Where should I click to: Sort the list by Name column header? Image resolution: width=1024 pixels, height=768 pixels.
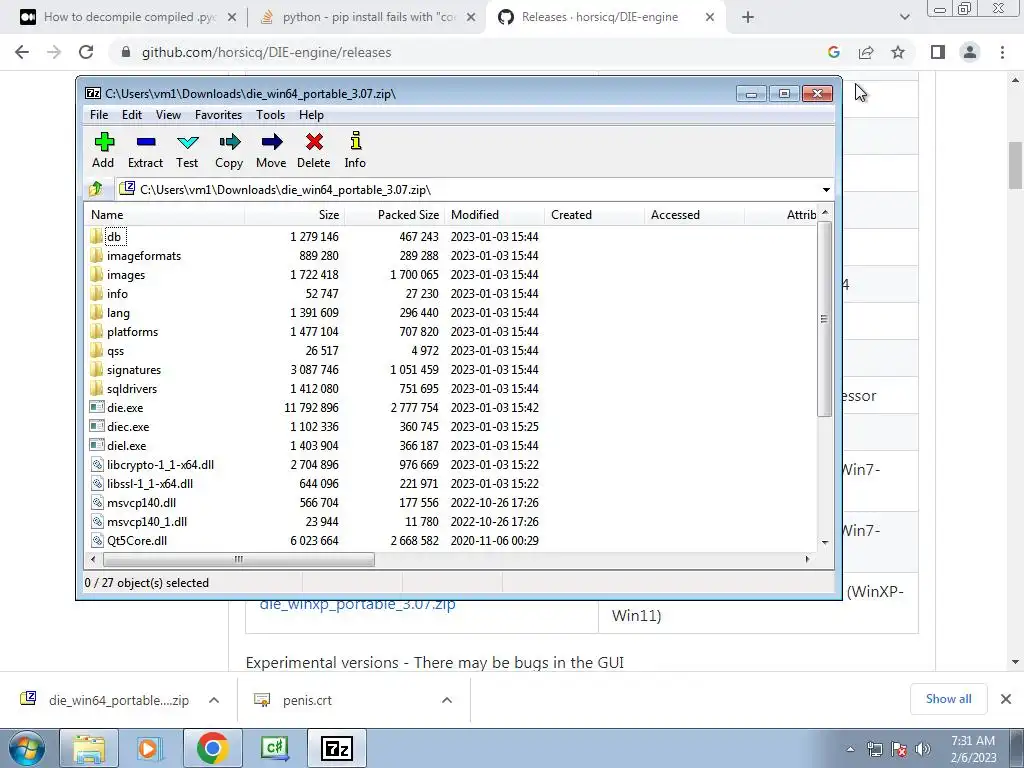point(165,215)
